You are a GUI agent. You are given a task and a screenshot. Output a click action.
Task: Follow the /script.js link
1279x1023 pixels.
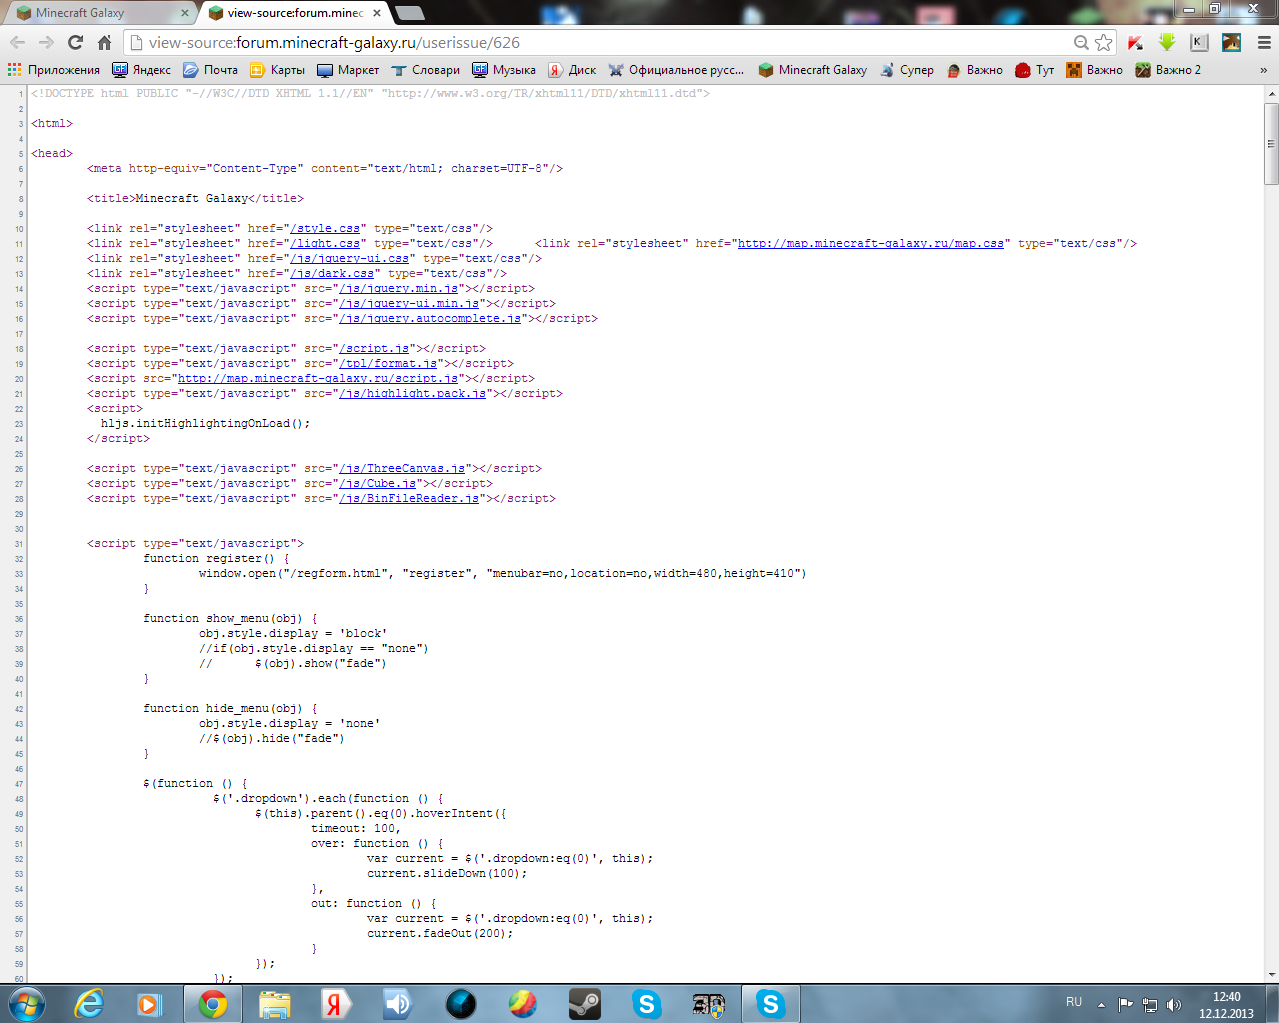click(x=374, y=349)
